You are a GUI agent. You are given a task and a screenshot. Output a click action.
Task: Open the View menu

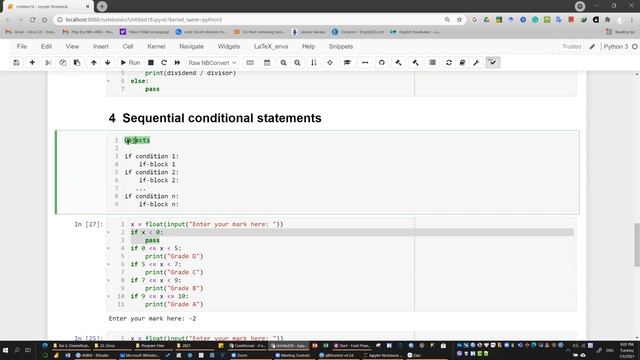pos(72,47)
